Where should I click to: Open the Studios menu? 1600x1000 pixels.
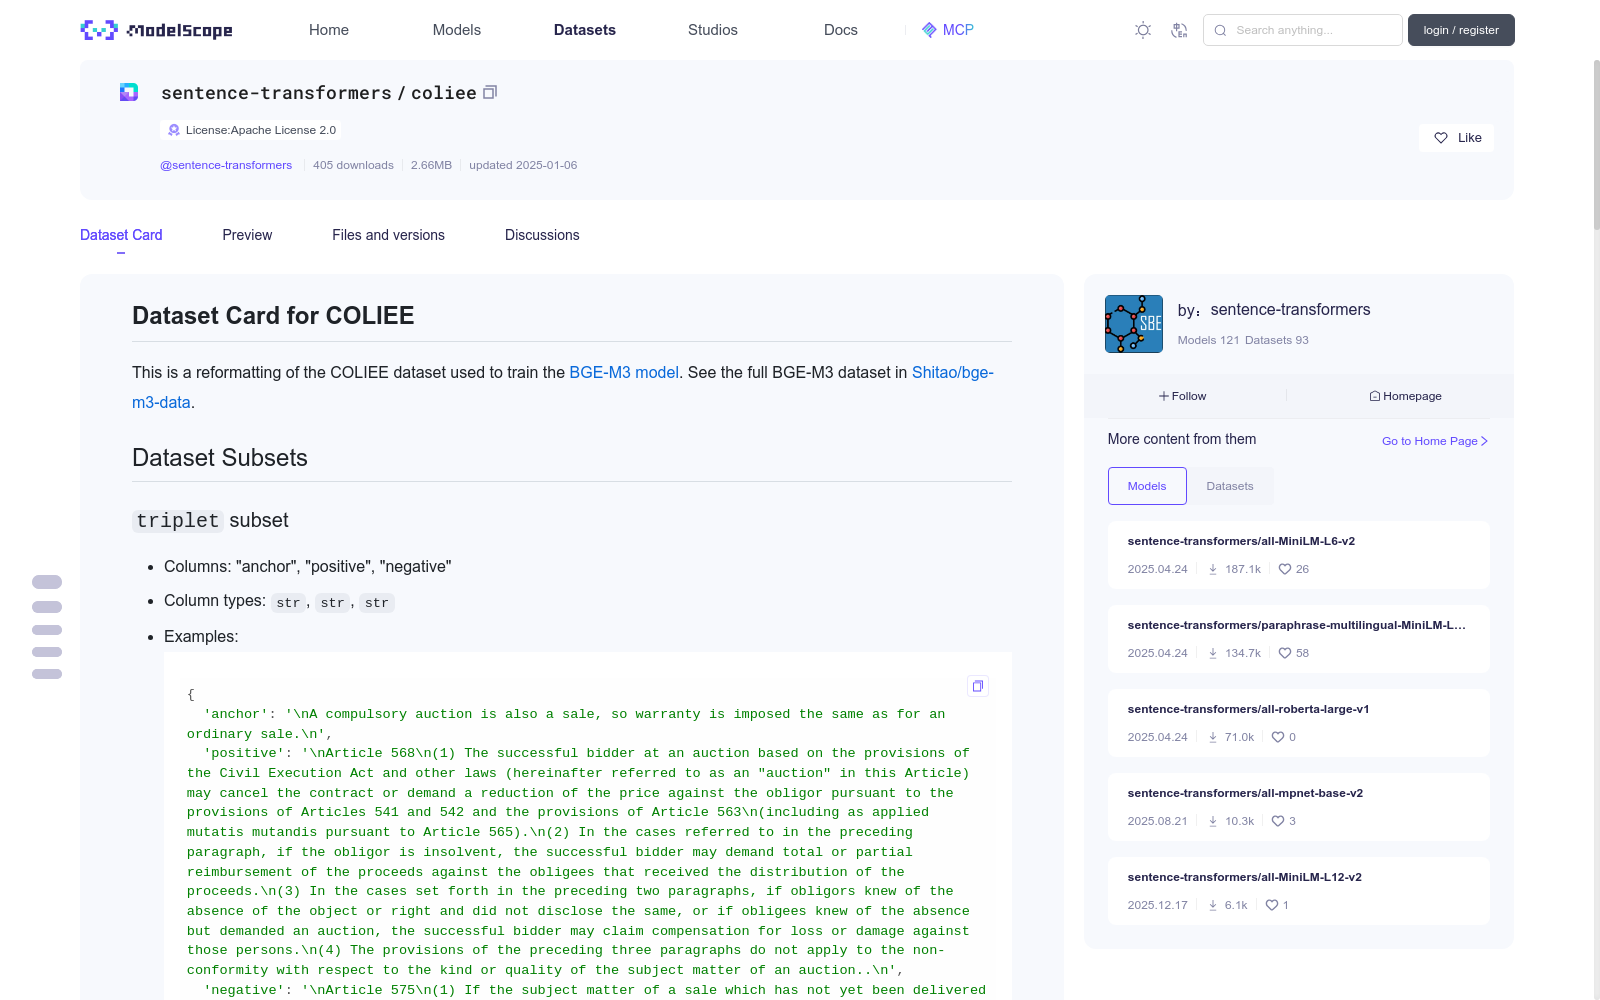click(713, 30)
